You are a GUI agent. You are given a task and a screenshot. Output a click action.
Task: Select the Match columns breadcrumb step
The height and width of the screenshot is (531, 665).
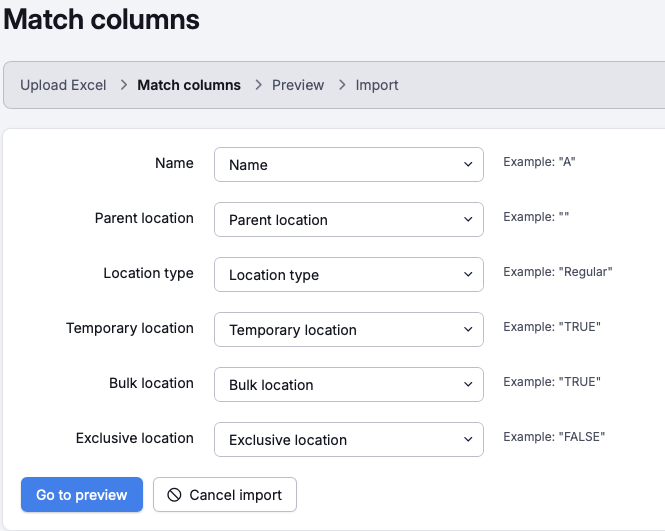189,85
